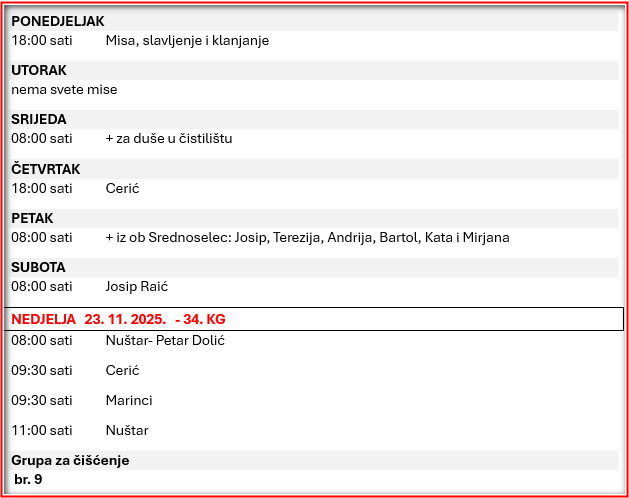Click the 'Marinci' mass entry
This screenshot has height=498, width=629.
pyautogui.click(x=129, y=400)
